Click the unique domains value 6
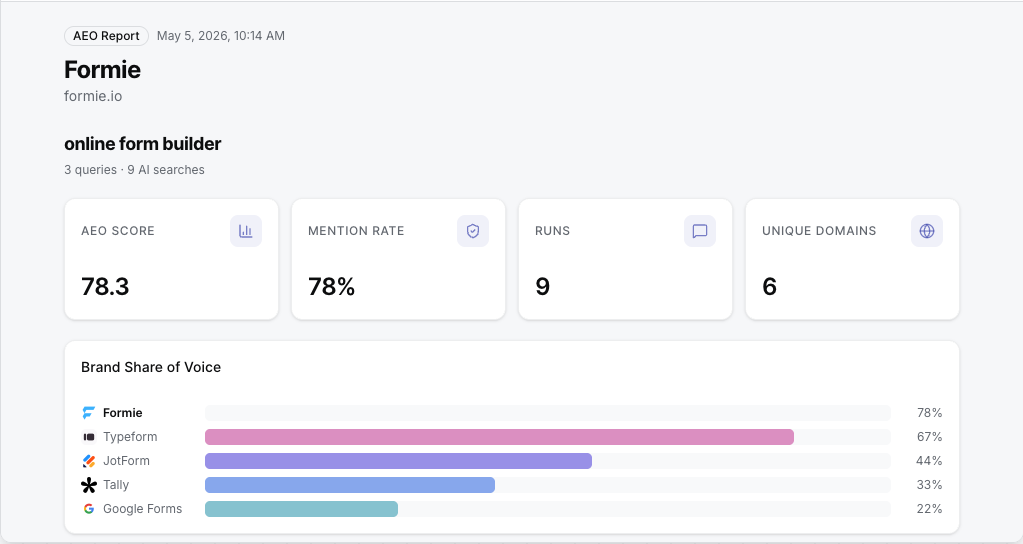This screenshot has width=1023, height=544. tap(770, 286)
